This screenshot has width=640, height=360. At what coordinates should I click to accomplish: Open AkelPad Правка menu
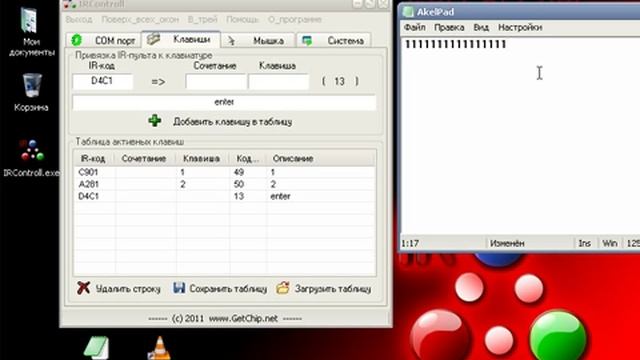tap(449, 27)
